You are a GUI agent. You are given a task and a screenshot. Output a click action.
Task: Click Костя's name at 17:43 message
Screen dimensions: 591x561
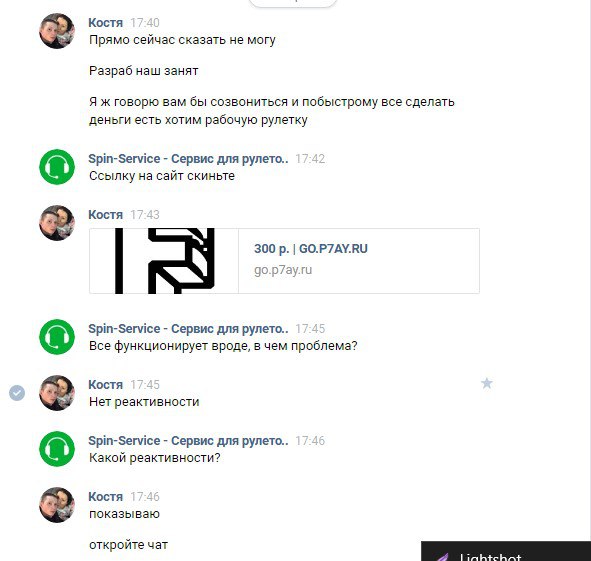pos(106,215)
